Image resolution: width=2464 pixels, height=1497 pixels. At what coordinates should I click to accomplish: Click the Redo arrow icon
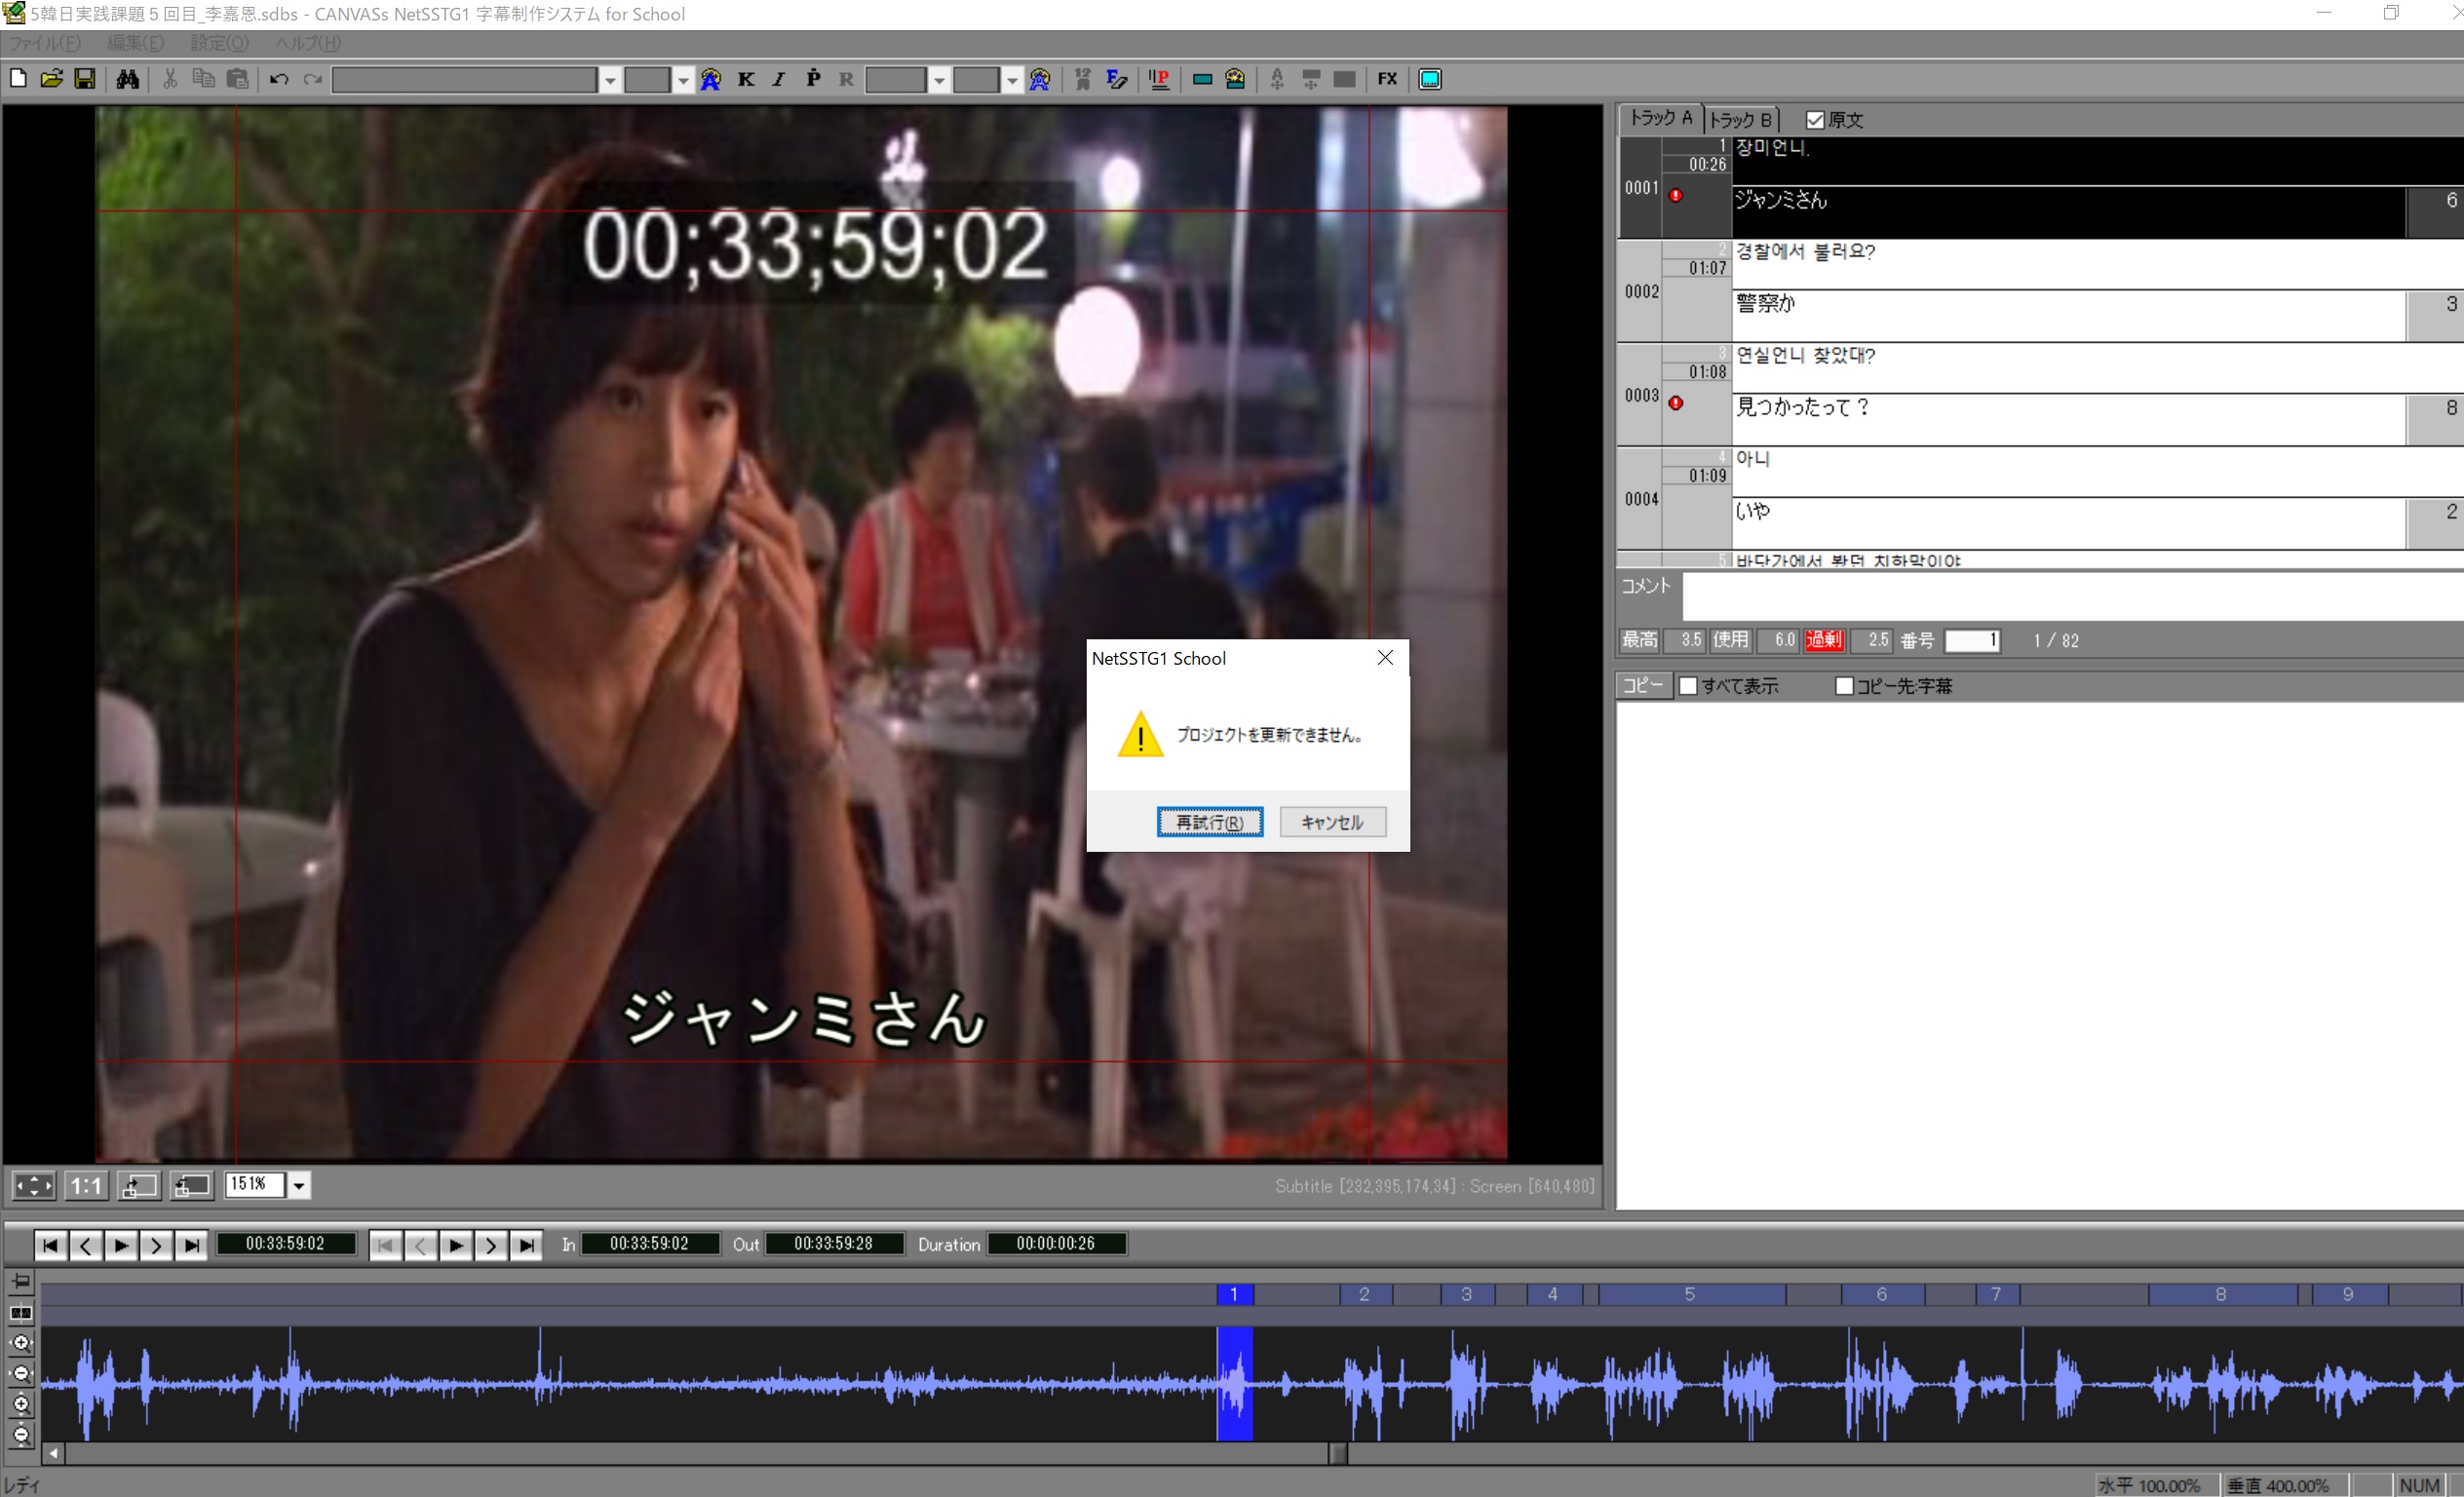(313, 79)
